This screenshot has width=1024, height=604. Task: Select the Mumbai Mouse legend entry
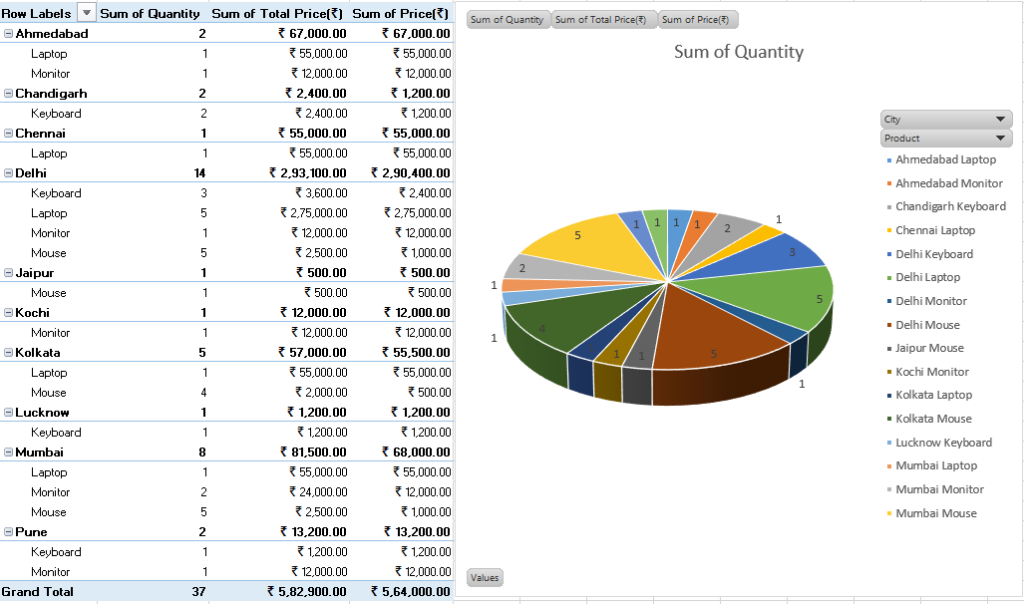coord(931,513)
